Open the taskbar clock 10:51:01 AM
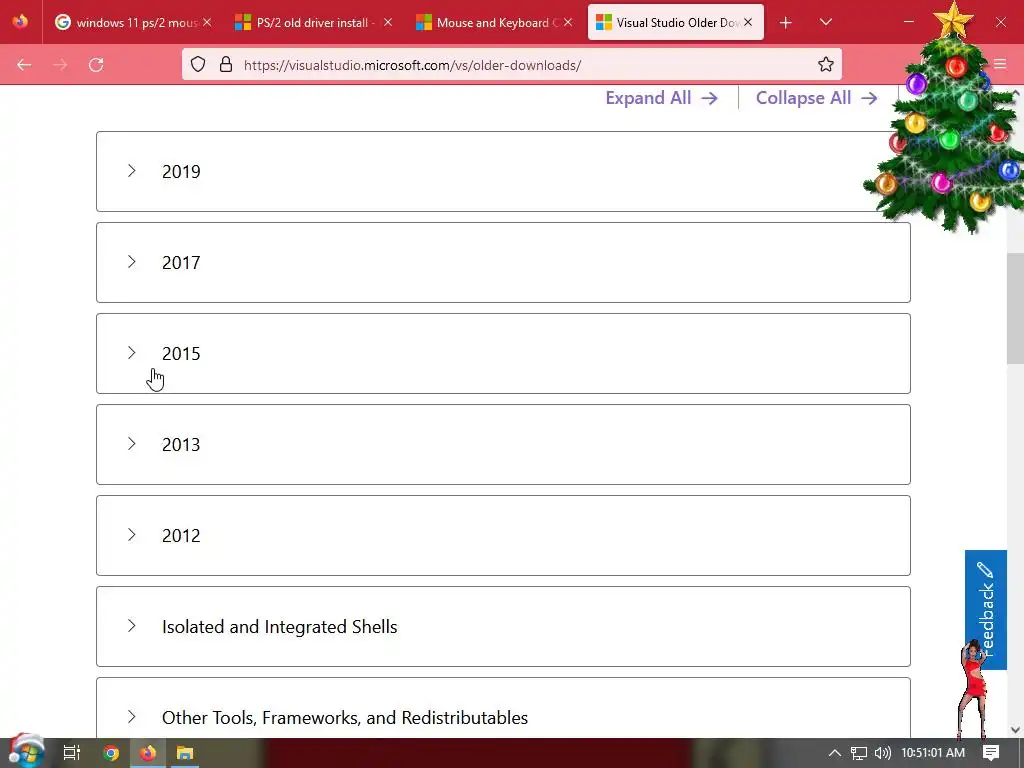Screen dimensions: 1024x768 point(933,753)
